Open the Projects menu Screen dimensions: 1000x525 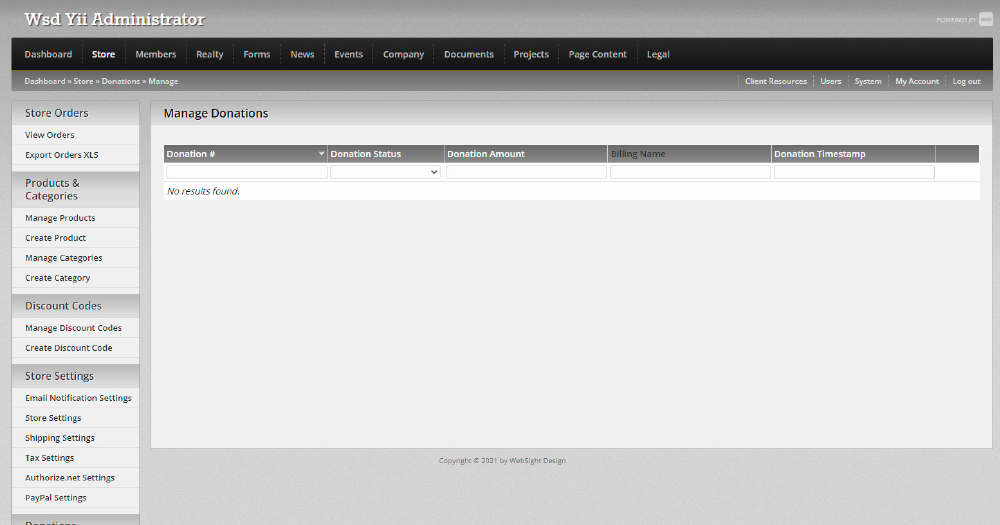[x=531, y=54]
